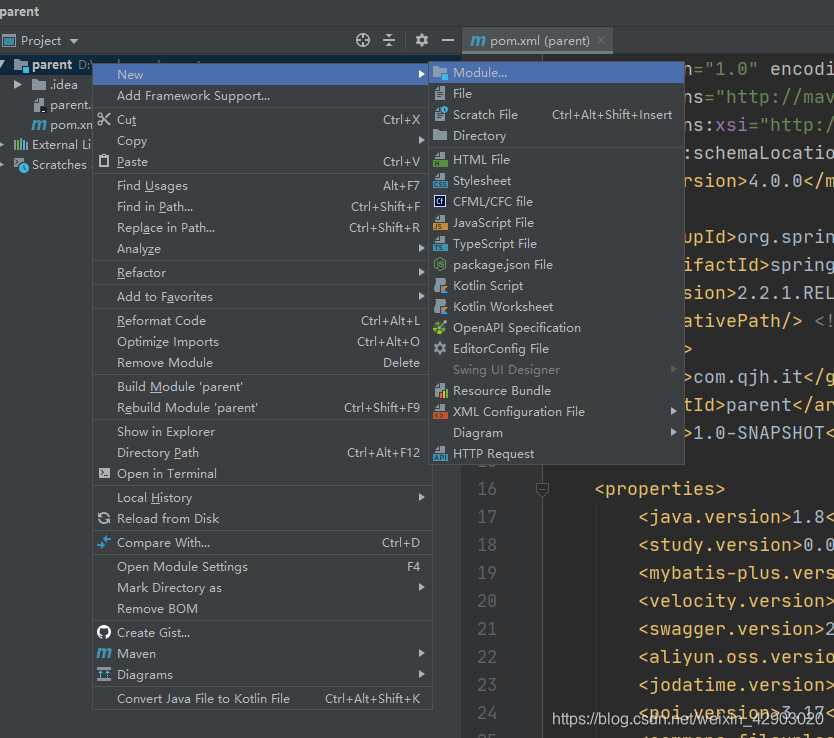The width and height of the screenshot is (834, 738).
Task: Click the Kotlin Script file icon
Action: 440,286
